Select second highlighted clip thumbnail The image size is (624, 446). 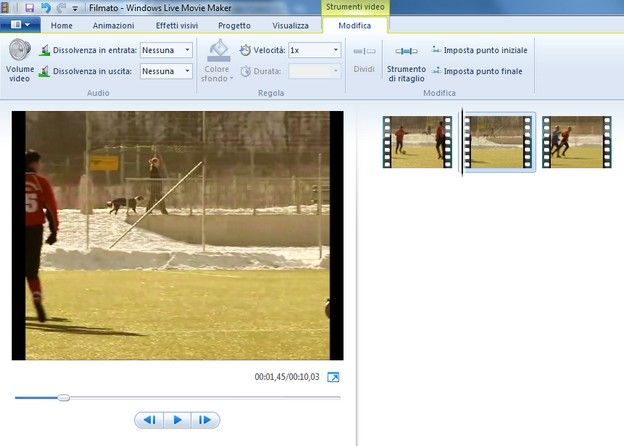point(498,142)
